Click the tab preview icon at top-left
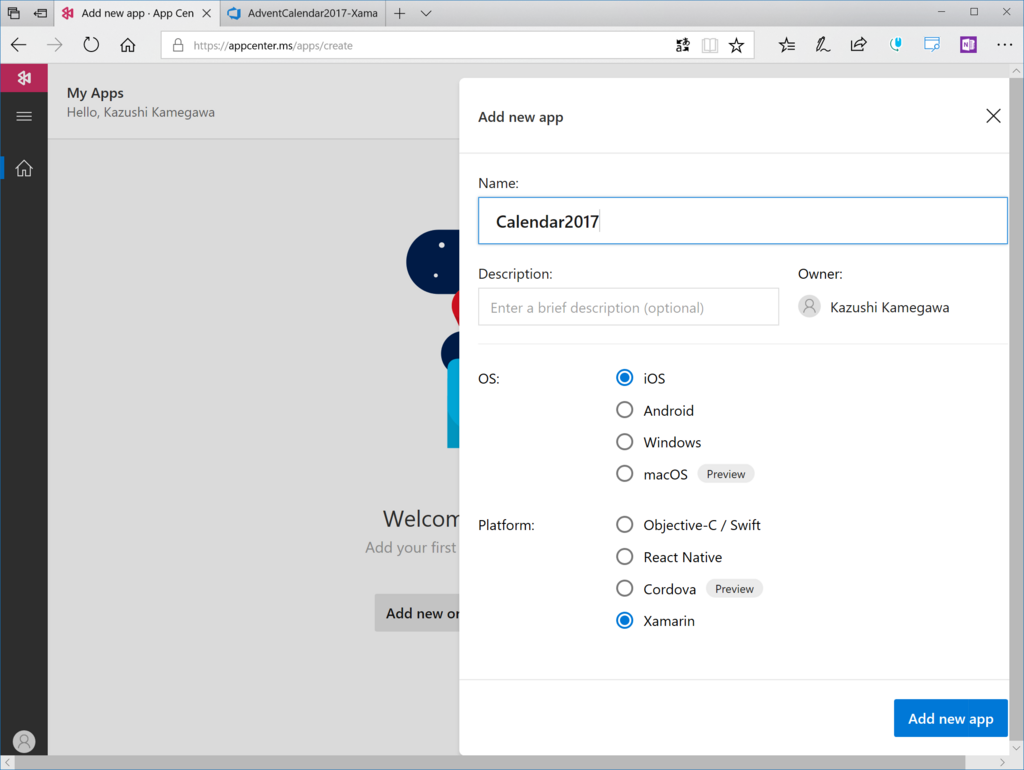1024x770 pixels. click(14, 13)
